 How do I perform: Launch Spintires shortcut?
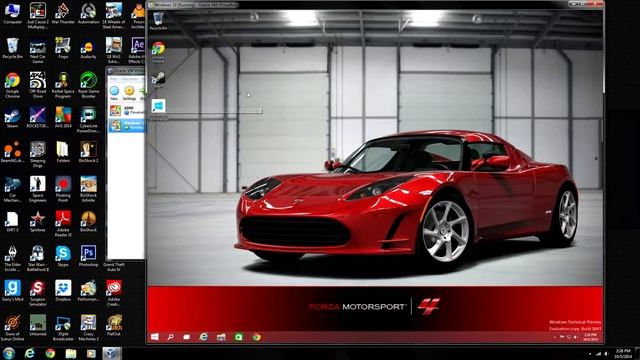pyautogui.click(x=38, y=221)
